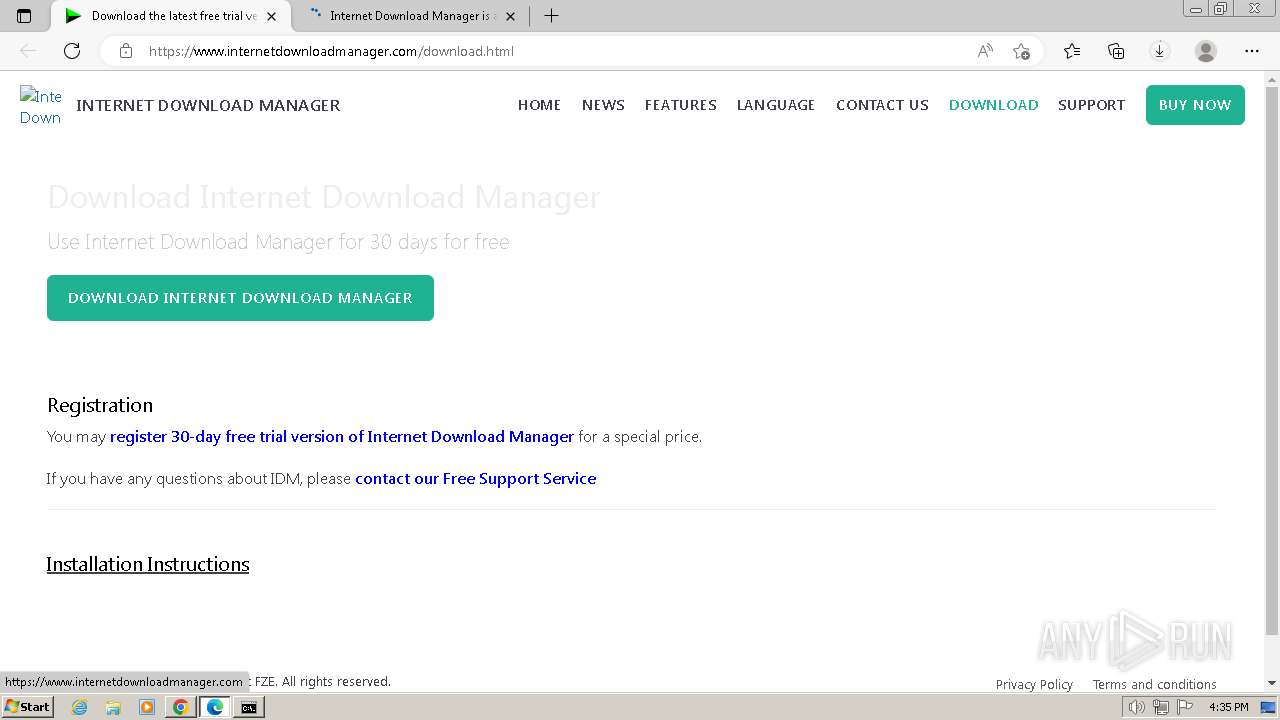Click the network tray icon
The height and width of the screenshot is (720, 1280).
(x=1161, y=707)
